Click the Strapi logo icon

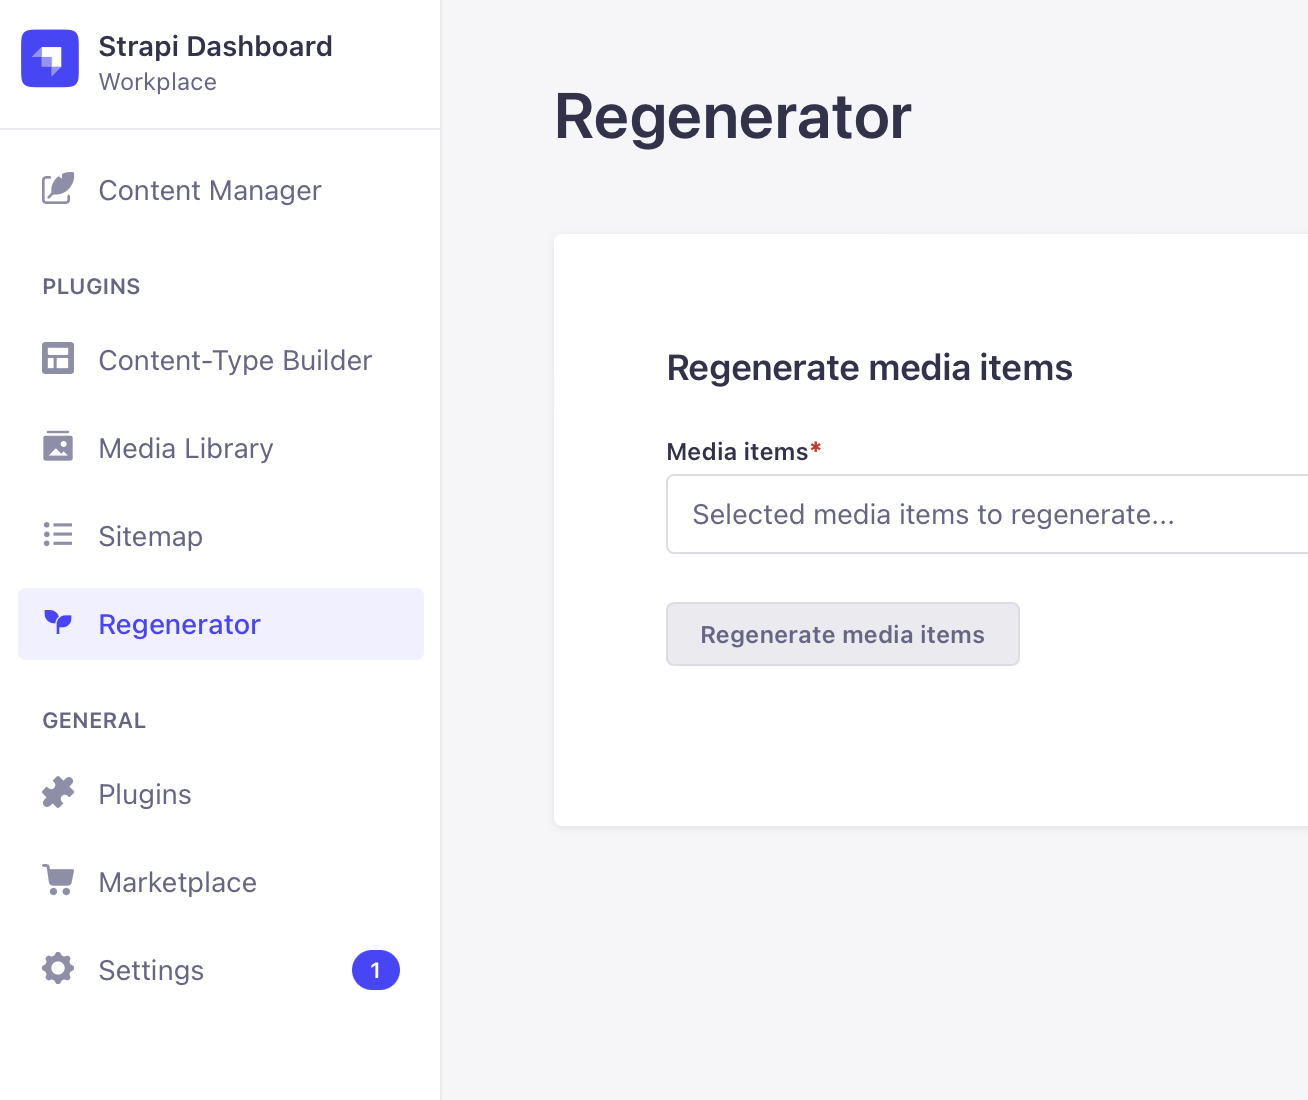coord(50,59)
